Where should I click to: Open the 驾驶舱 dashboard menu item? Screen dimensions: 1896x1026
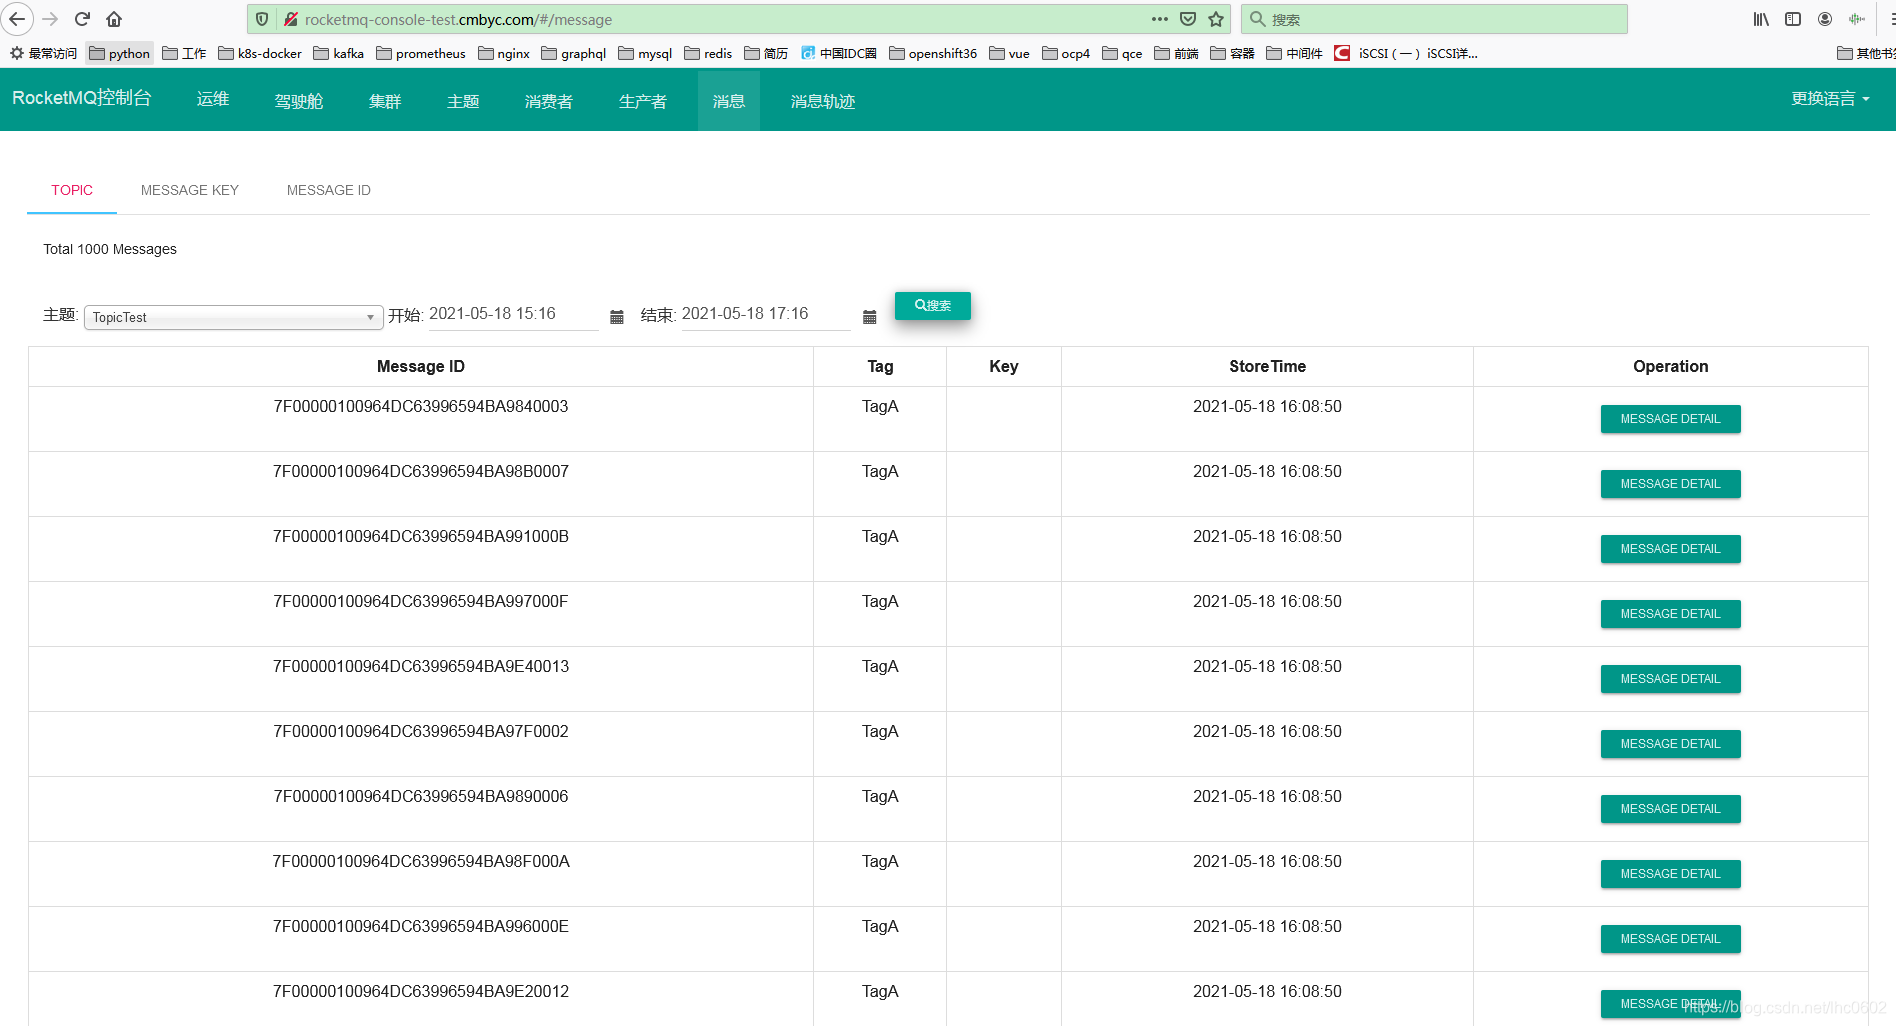pyautogui.click(x=299, y=101)
